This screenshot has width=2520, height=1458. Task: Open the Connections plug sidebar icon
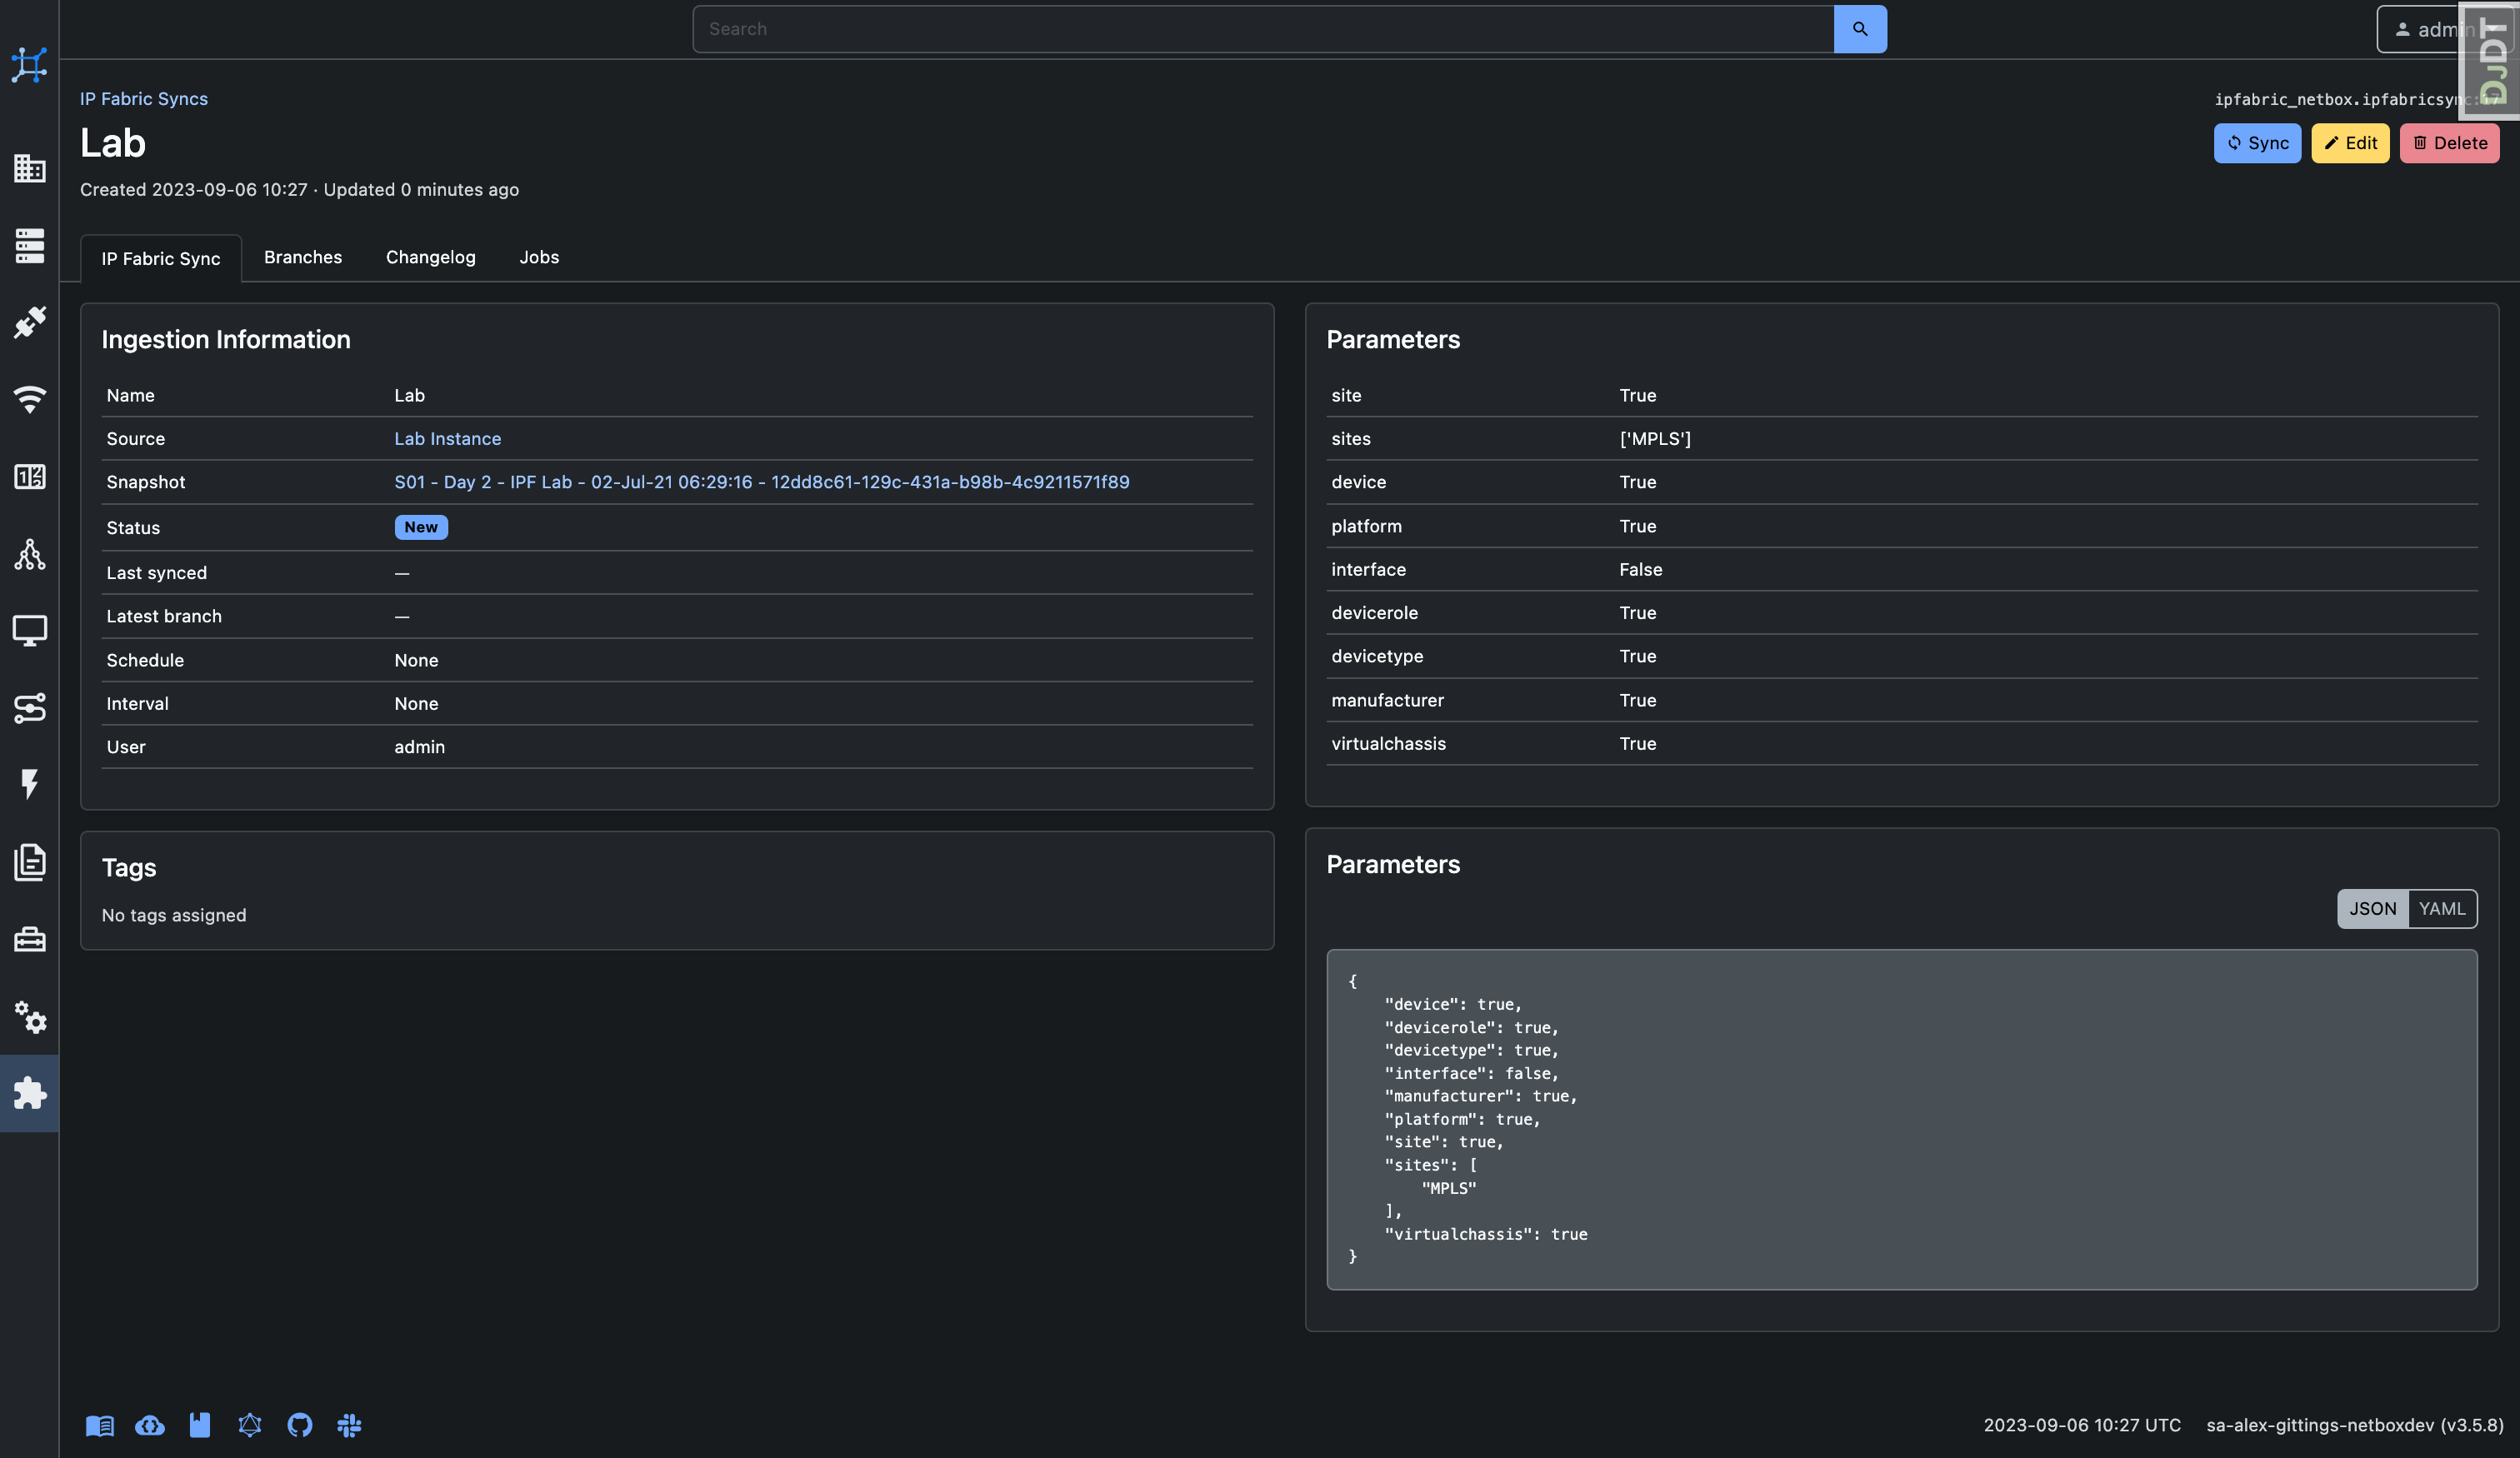tap(29, 322)
